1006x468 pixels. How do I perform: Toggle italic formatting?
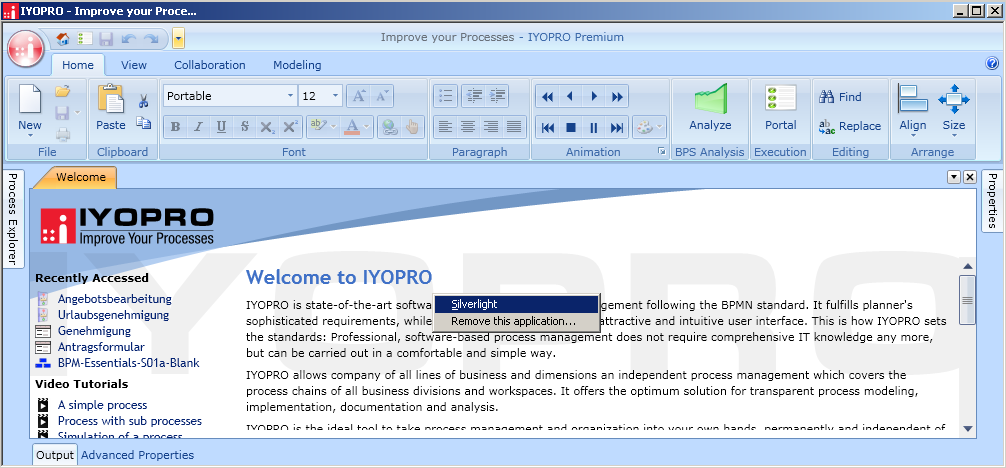pyautogui.click(x=198, y=127)
